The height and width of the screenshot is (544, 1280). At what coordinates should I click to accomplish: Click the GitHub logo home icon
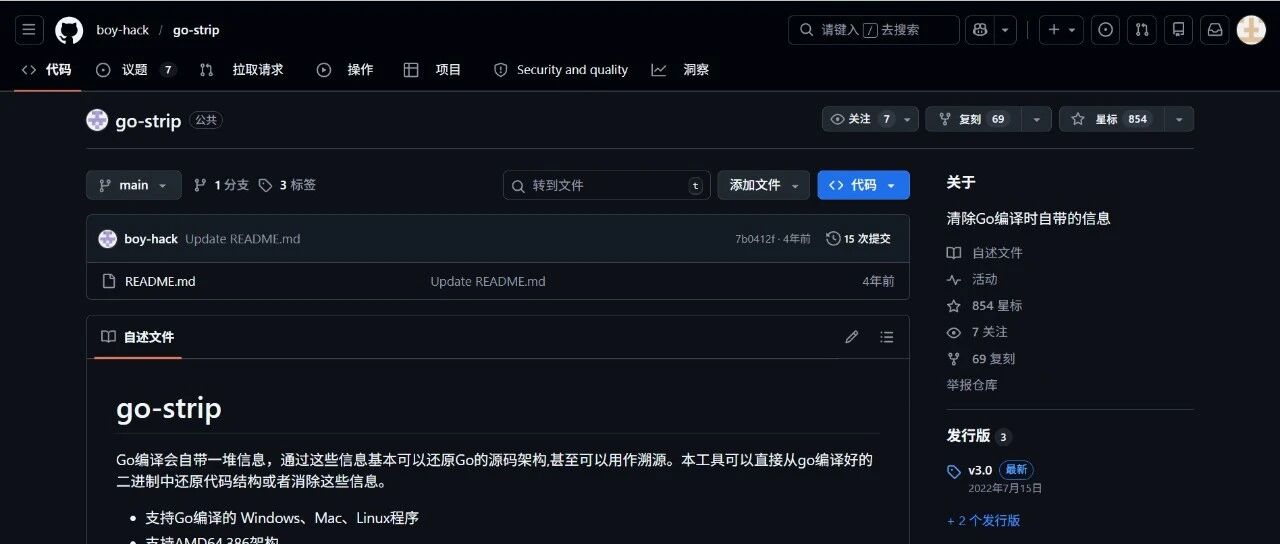[69, 30]
